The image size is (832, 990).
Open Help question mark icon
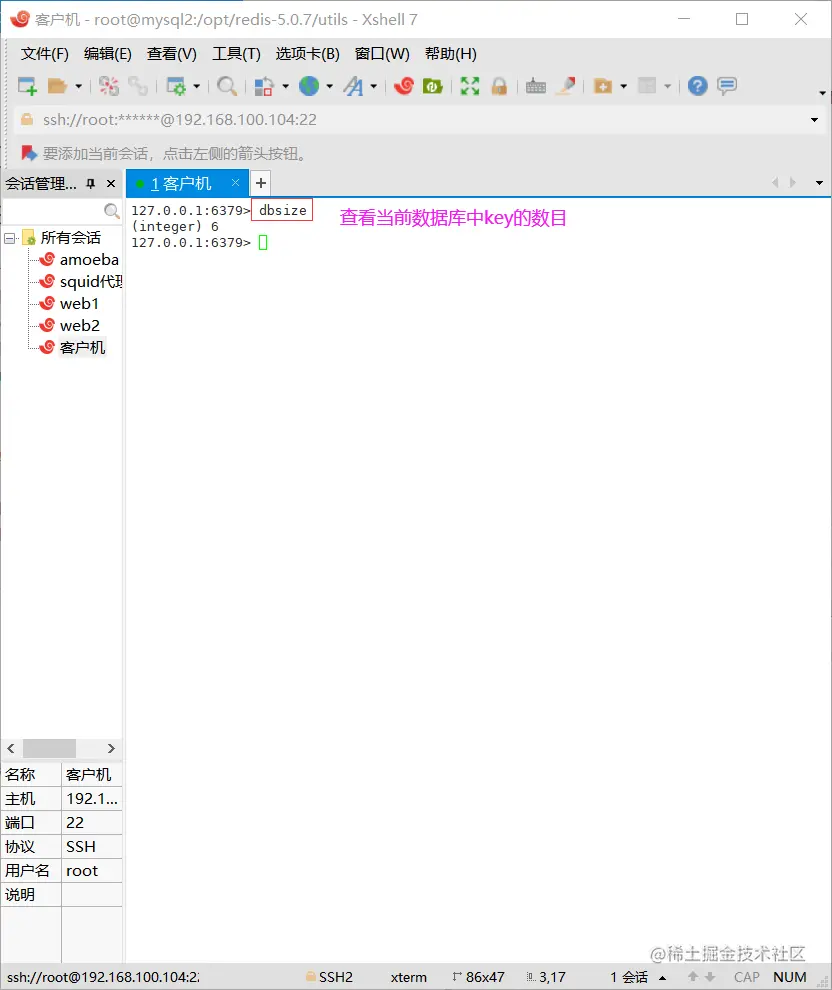698,86
